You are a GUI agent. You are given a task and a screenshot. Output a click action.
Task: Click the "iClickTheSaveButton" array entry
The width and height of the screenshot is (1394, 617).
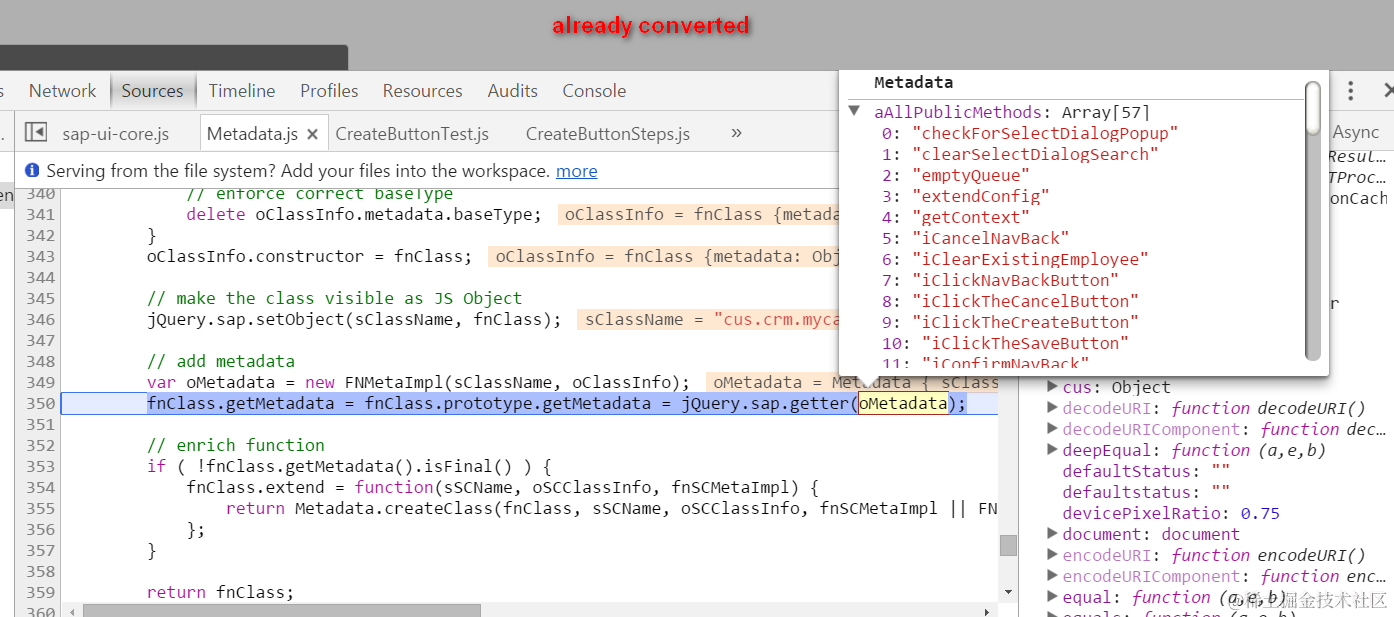click(x=1025, y=343)
